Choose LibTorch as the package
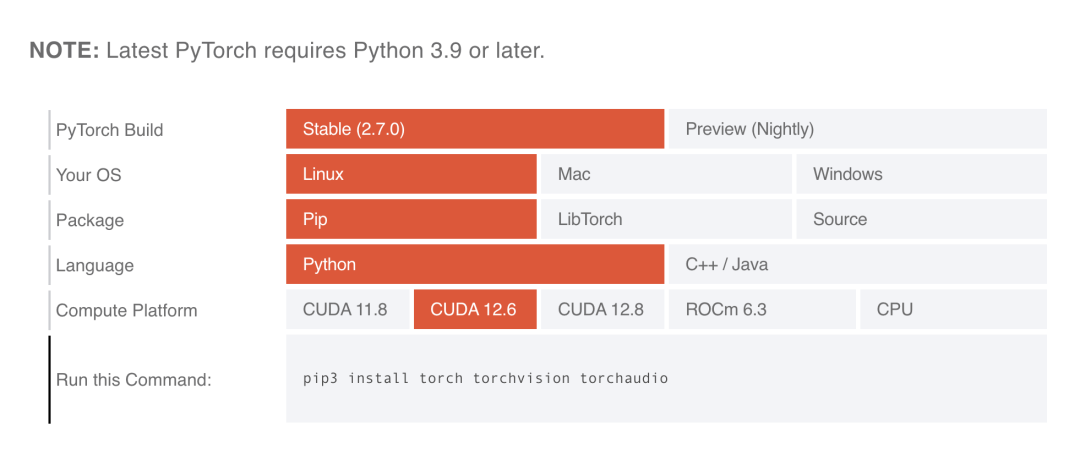 (665, 219)
